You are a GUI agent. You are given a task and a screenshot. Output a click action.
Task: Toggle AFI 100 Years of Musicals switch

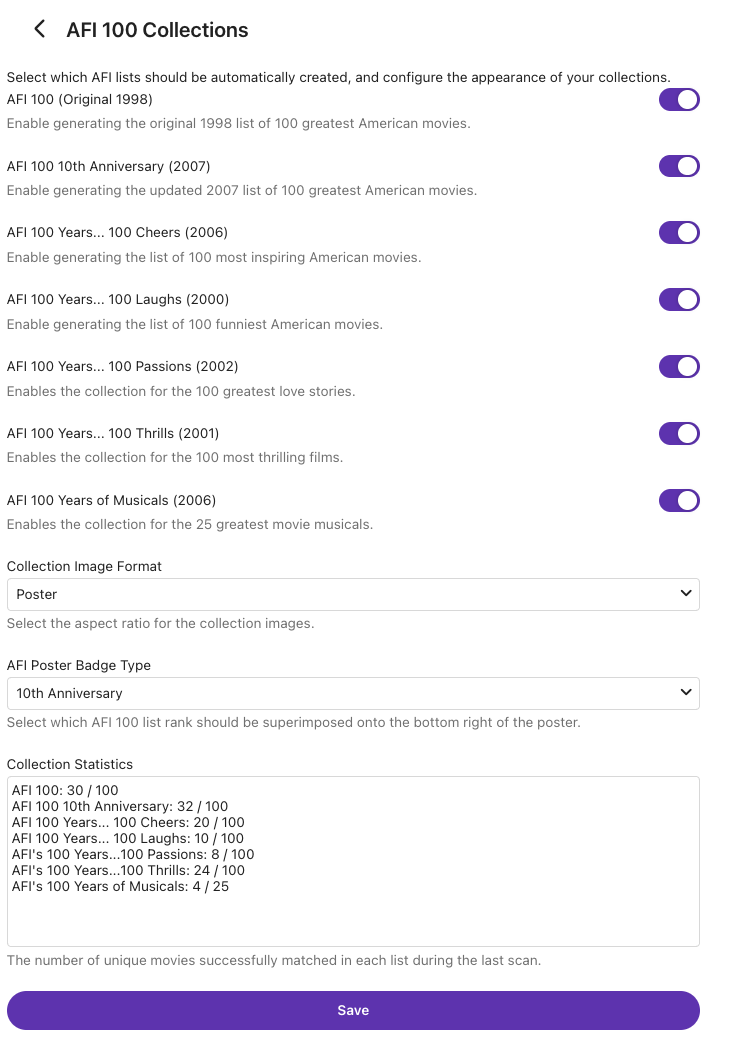(x=679, y=501)
